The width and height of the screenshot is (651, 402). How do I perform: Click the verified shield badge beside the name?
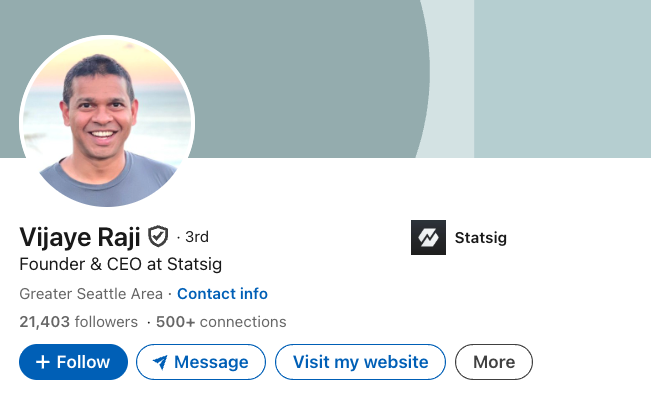pos(157,237)
